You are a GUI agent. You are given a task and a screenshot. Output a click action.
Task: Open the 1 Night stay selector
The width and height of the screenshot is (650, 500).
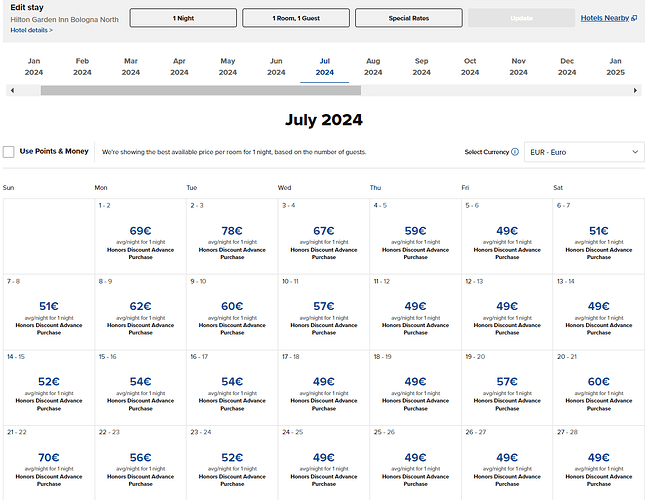pos(184,18)
